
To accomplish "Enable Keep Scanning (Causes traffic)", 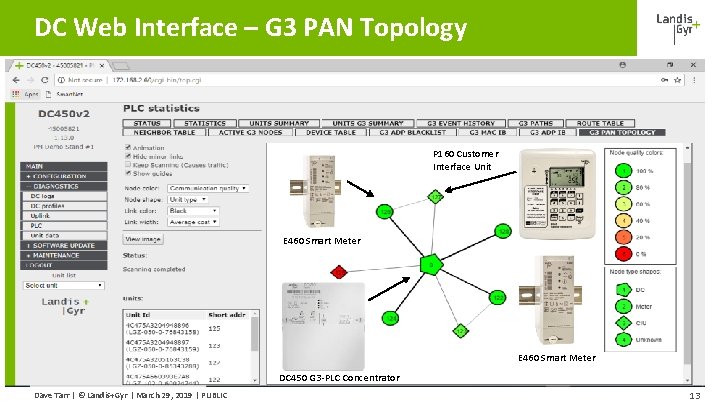I will pyautogui.click(x=128, y=164).
